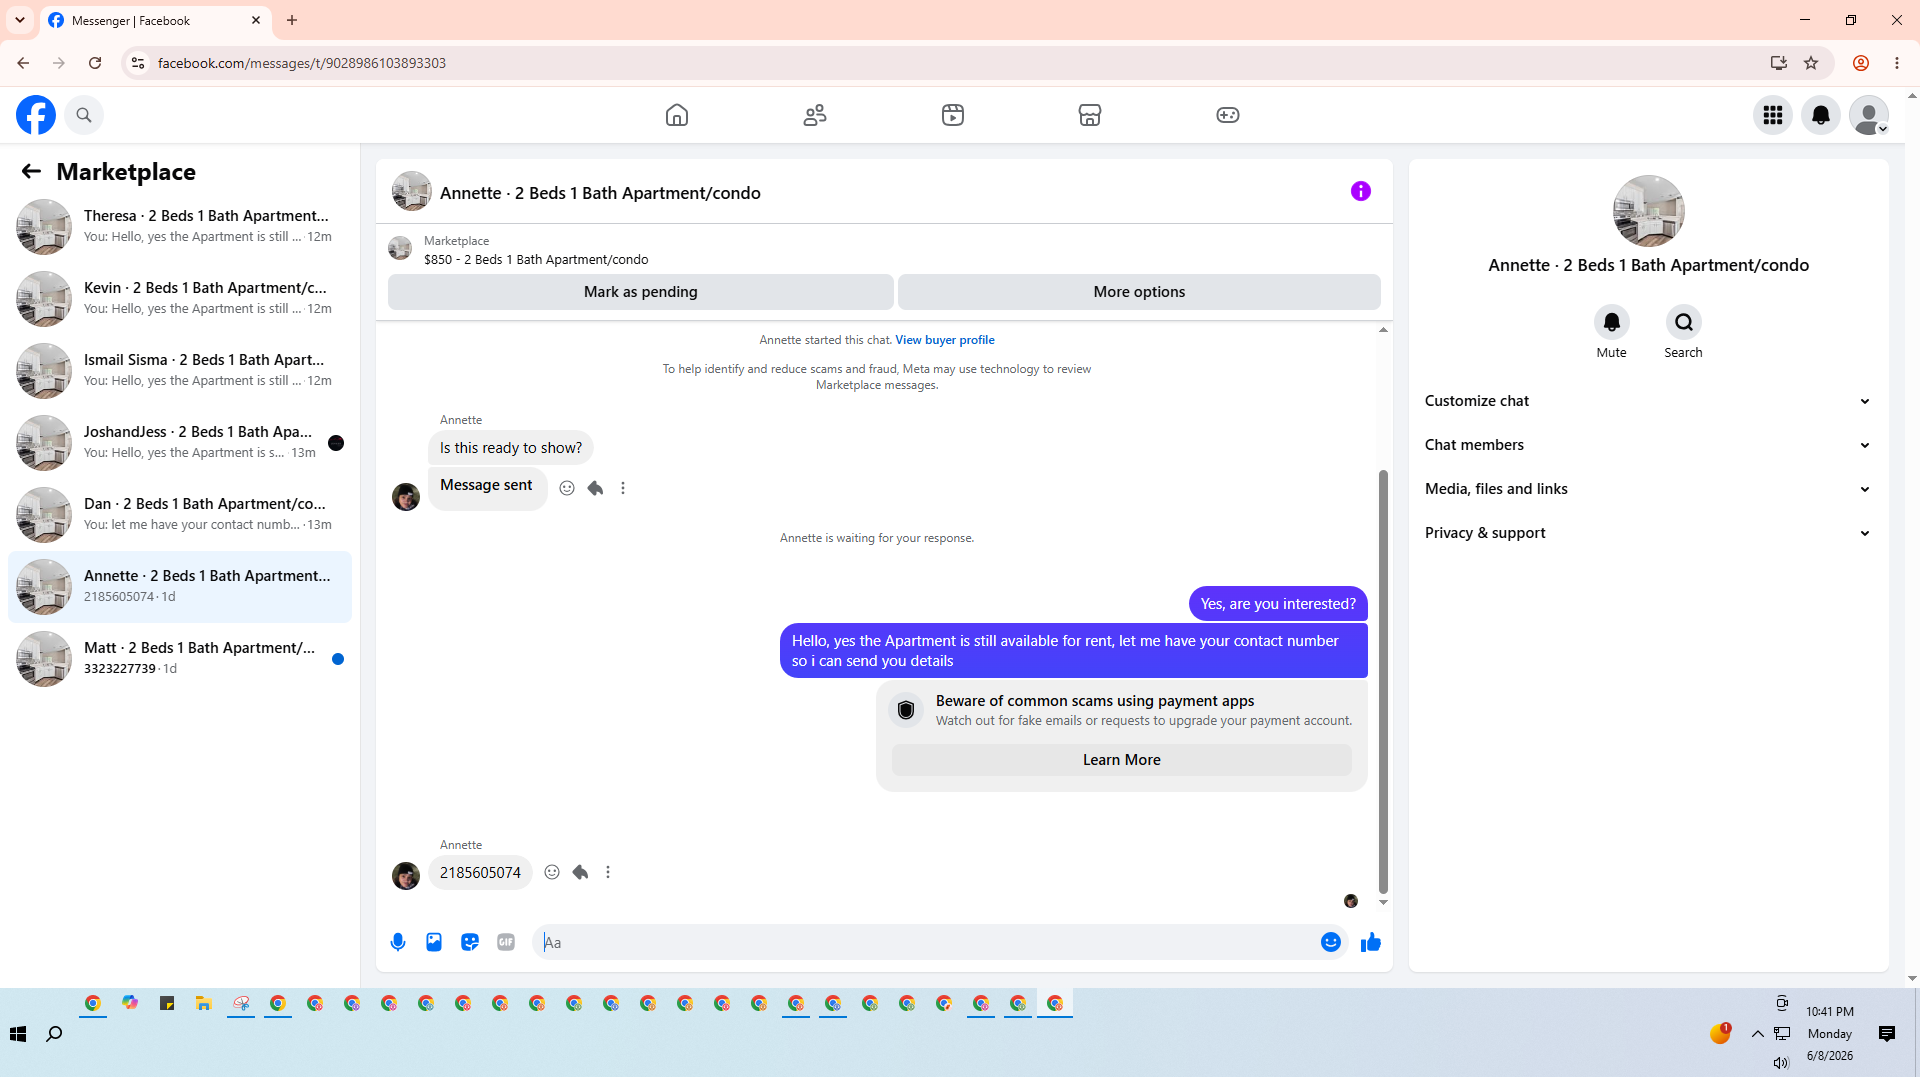Click the chat message scrollbar

point(1383,680)
